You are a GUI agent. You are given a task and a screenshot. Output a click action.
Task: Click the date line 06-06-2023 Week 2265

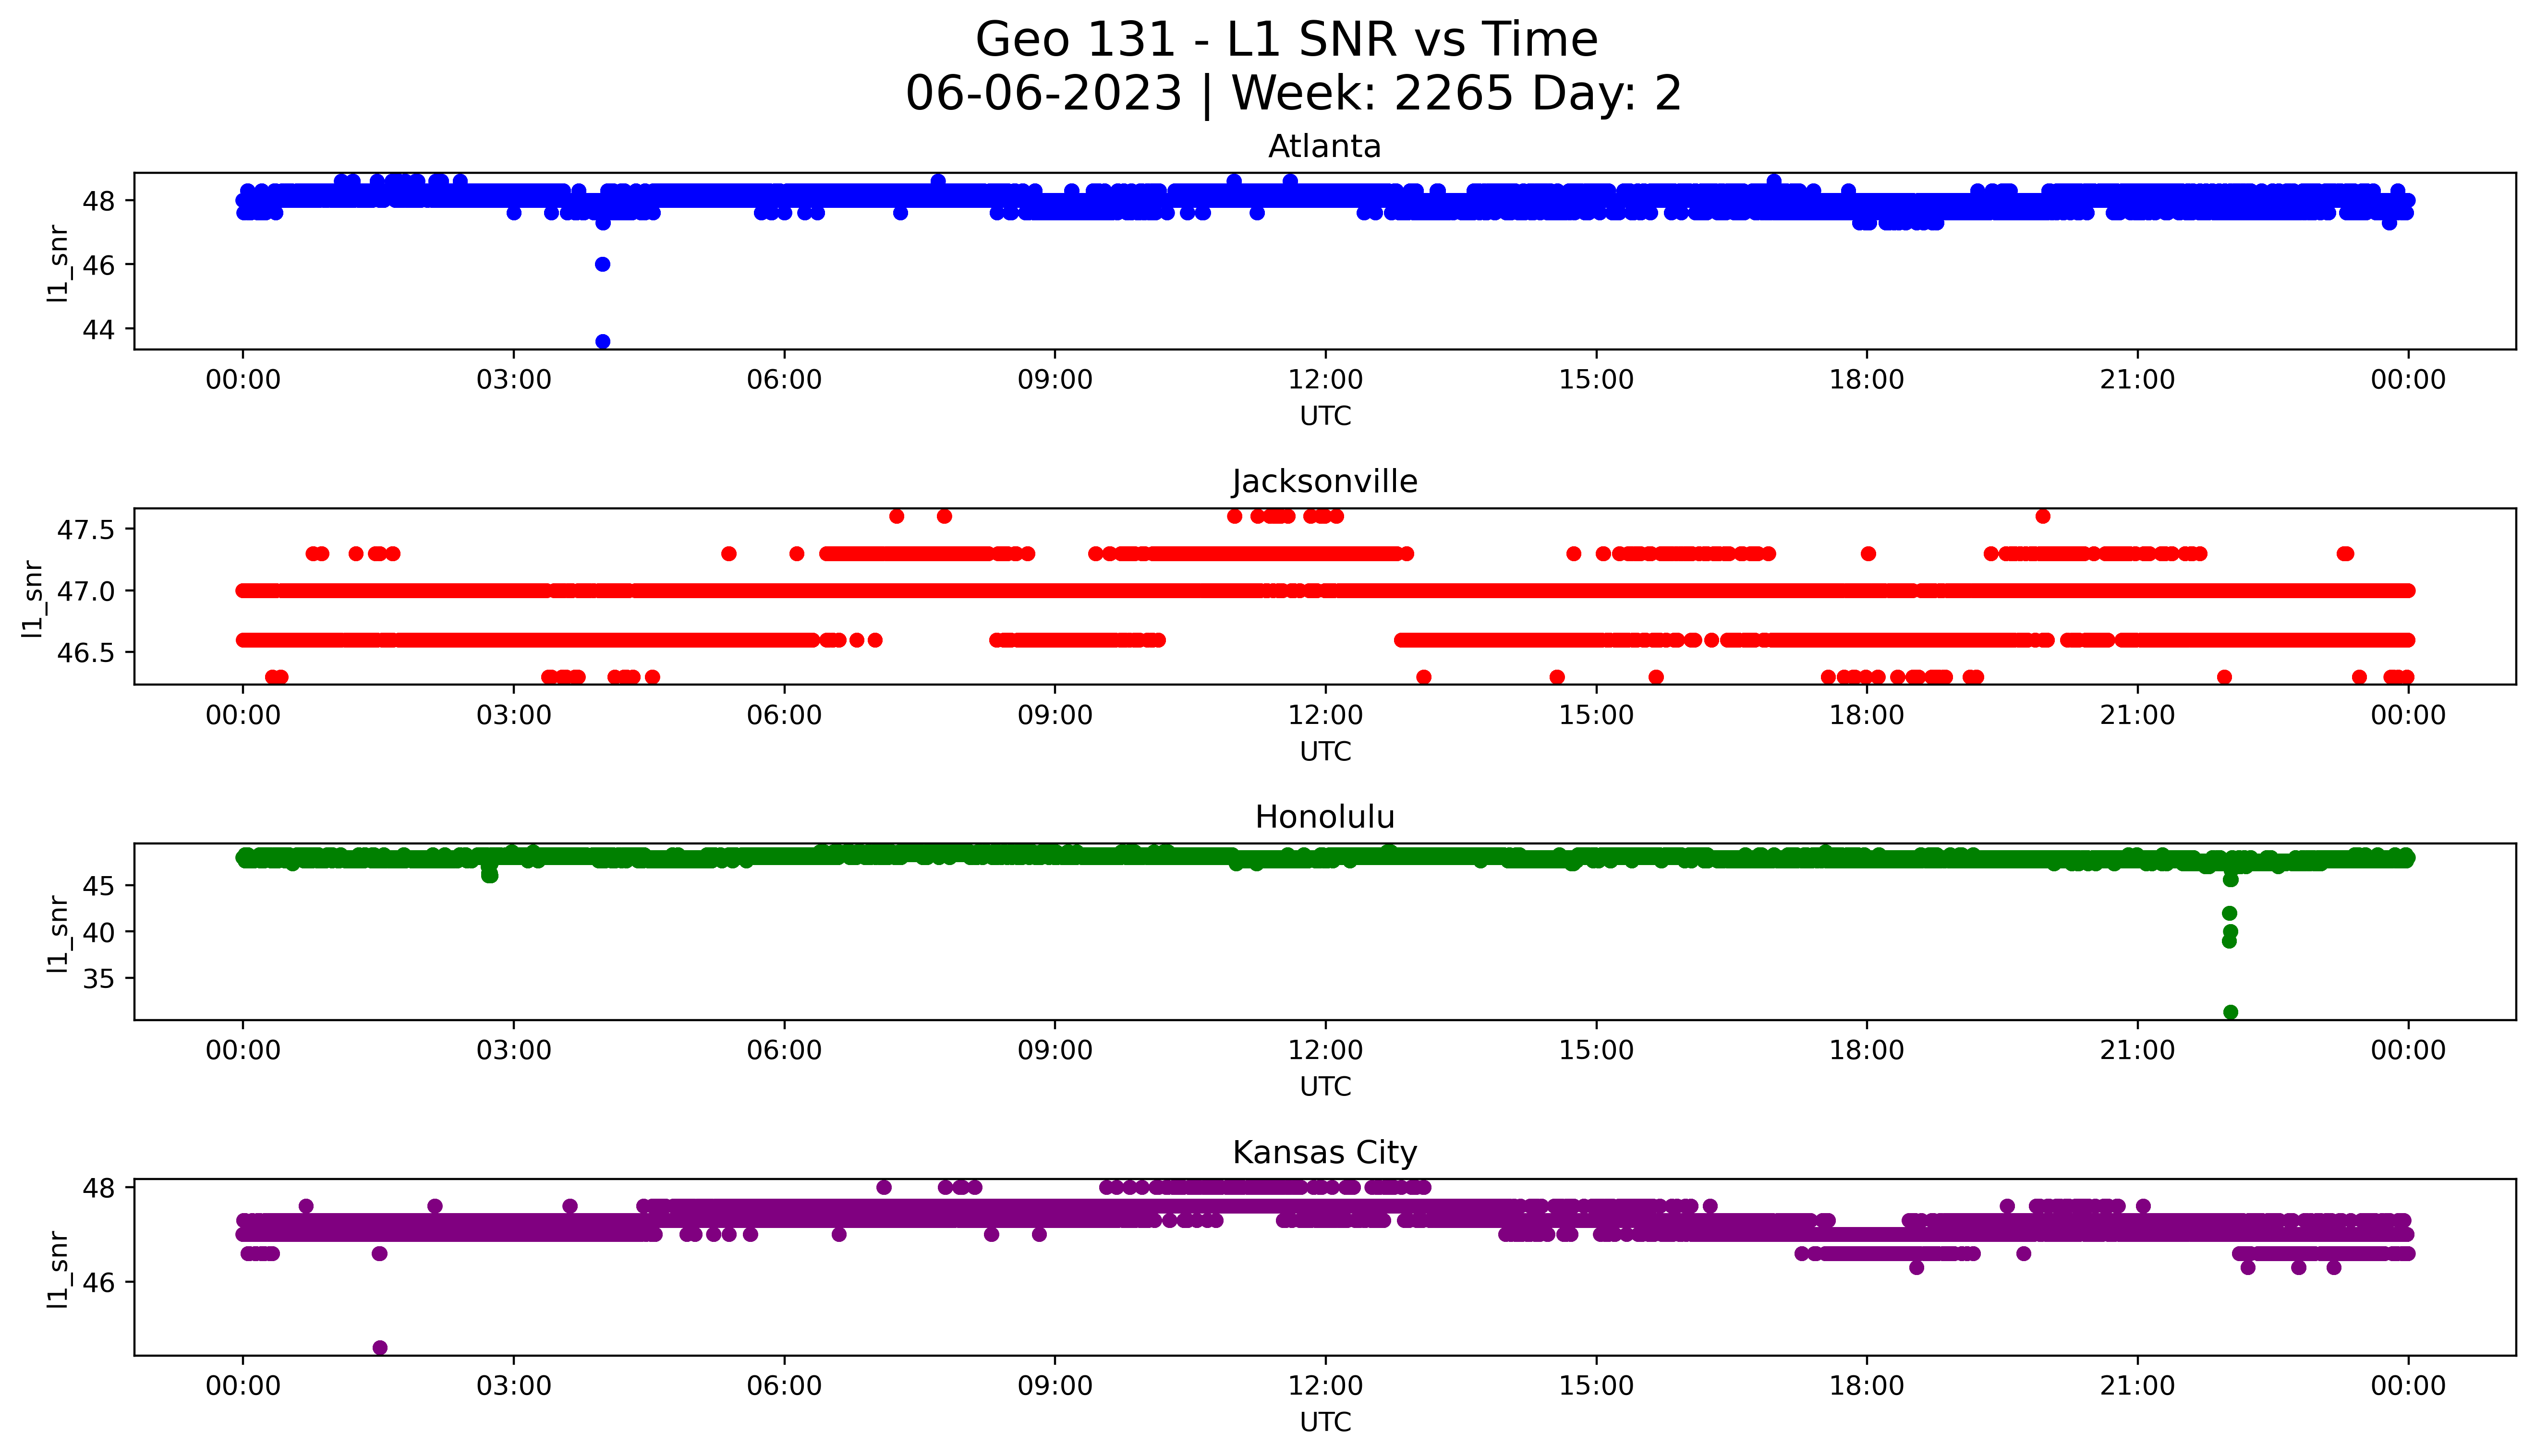(1293, 94)
